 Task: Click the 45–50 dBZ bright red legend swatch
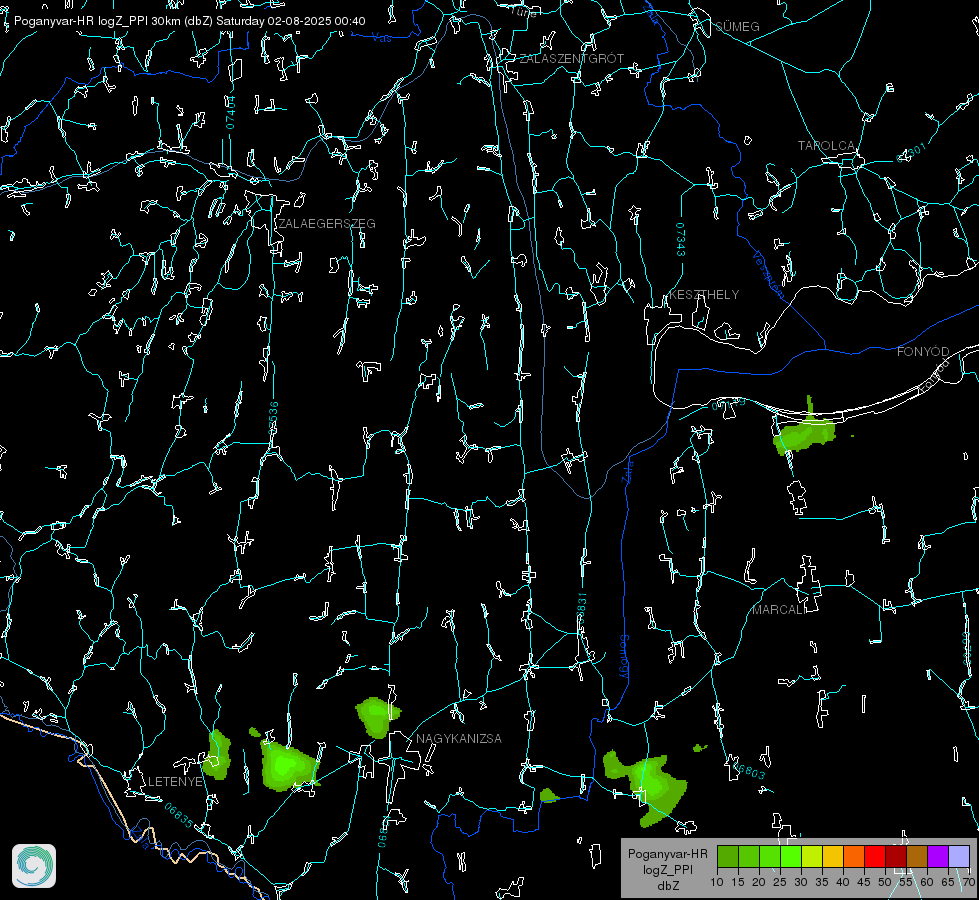pos(875,857)
